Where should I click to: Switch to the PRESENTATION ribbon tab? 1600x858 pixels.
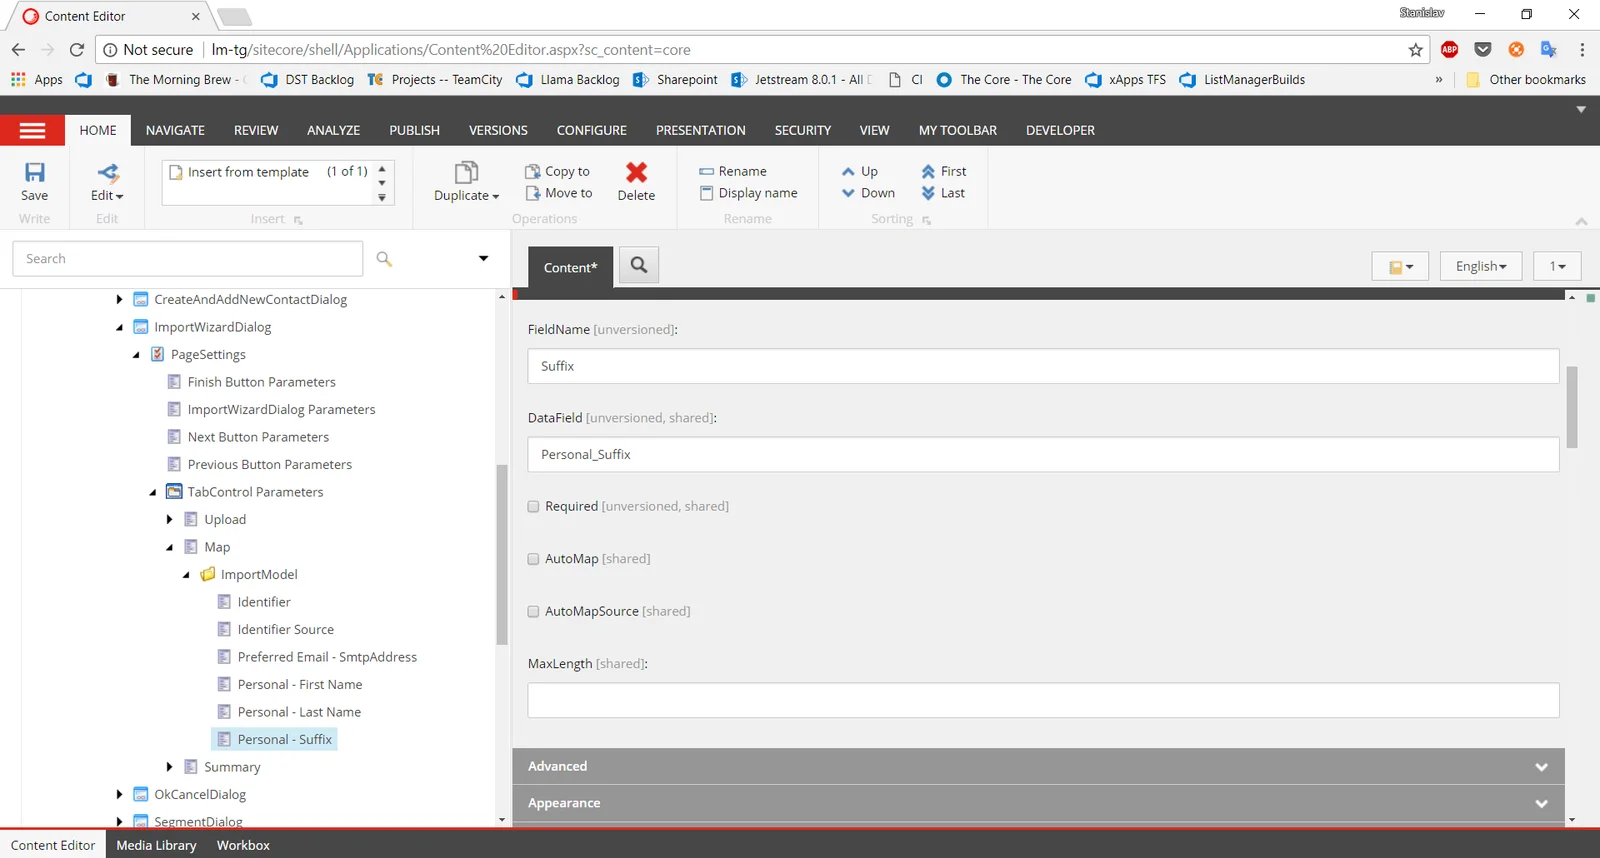[701, 130]
